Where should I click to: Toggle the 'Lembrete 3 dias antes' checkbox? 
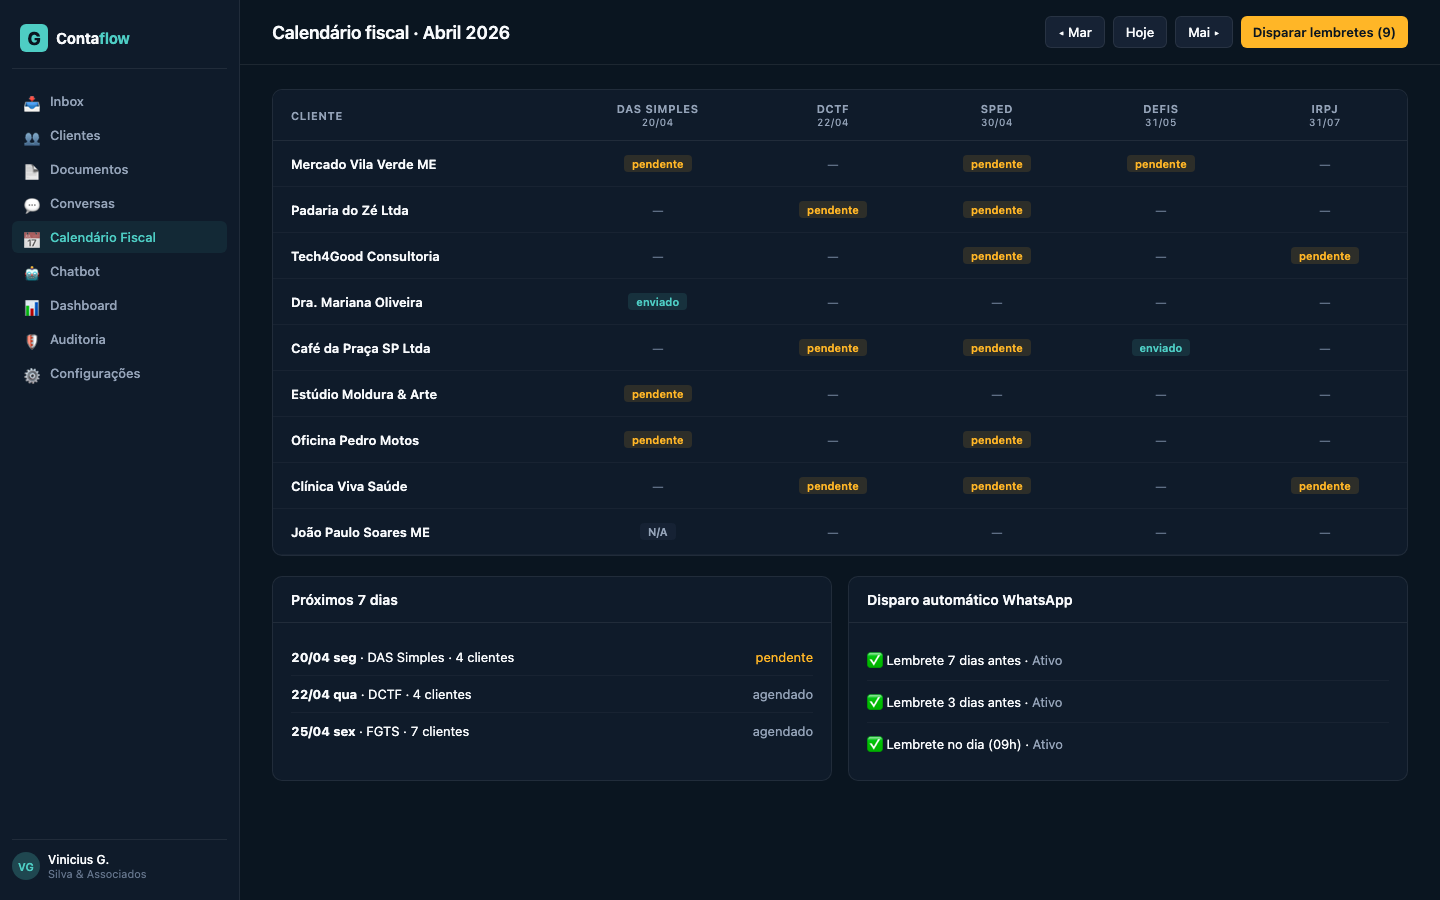tap(875, 702)
